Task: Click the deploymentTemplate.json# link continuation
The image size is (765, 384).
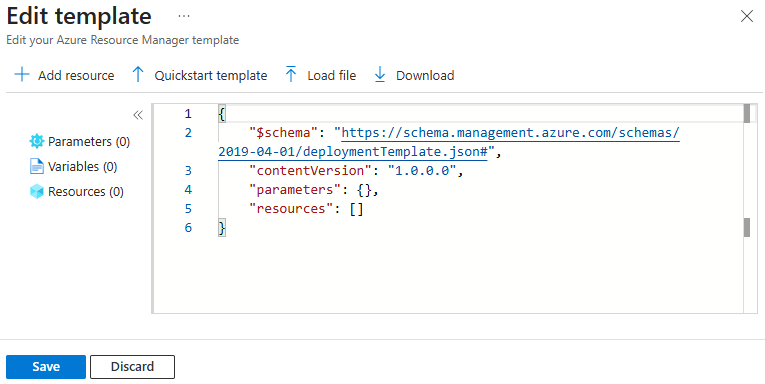Action: coord(353,152)
